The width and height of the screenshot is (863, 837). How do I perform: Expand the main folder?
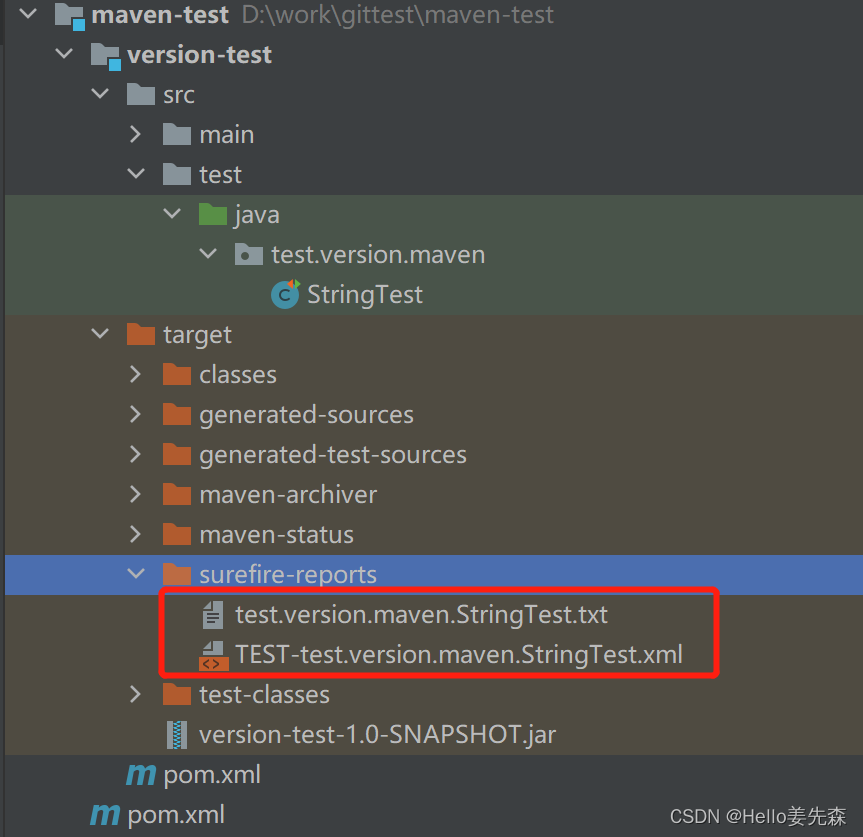coord(135,134)
